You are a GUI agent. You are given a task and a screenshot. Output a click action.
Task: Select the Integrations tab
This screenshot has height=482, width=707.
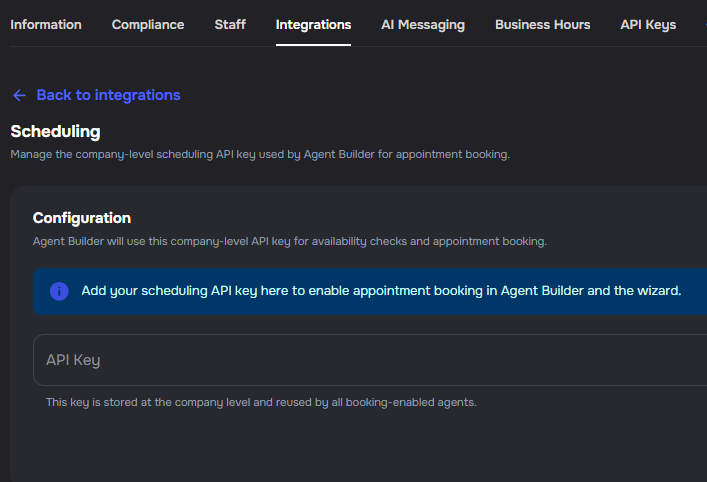click(x=313, y=24)
